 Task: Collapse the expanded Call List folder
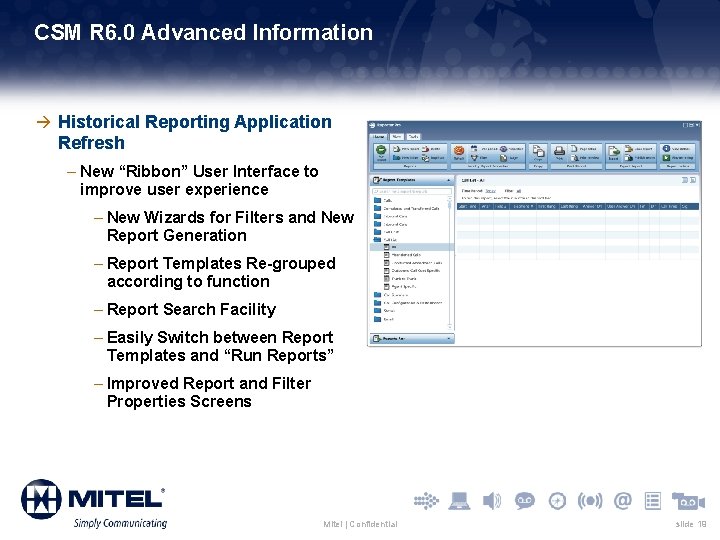pos(386,240)
